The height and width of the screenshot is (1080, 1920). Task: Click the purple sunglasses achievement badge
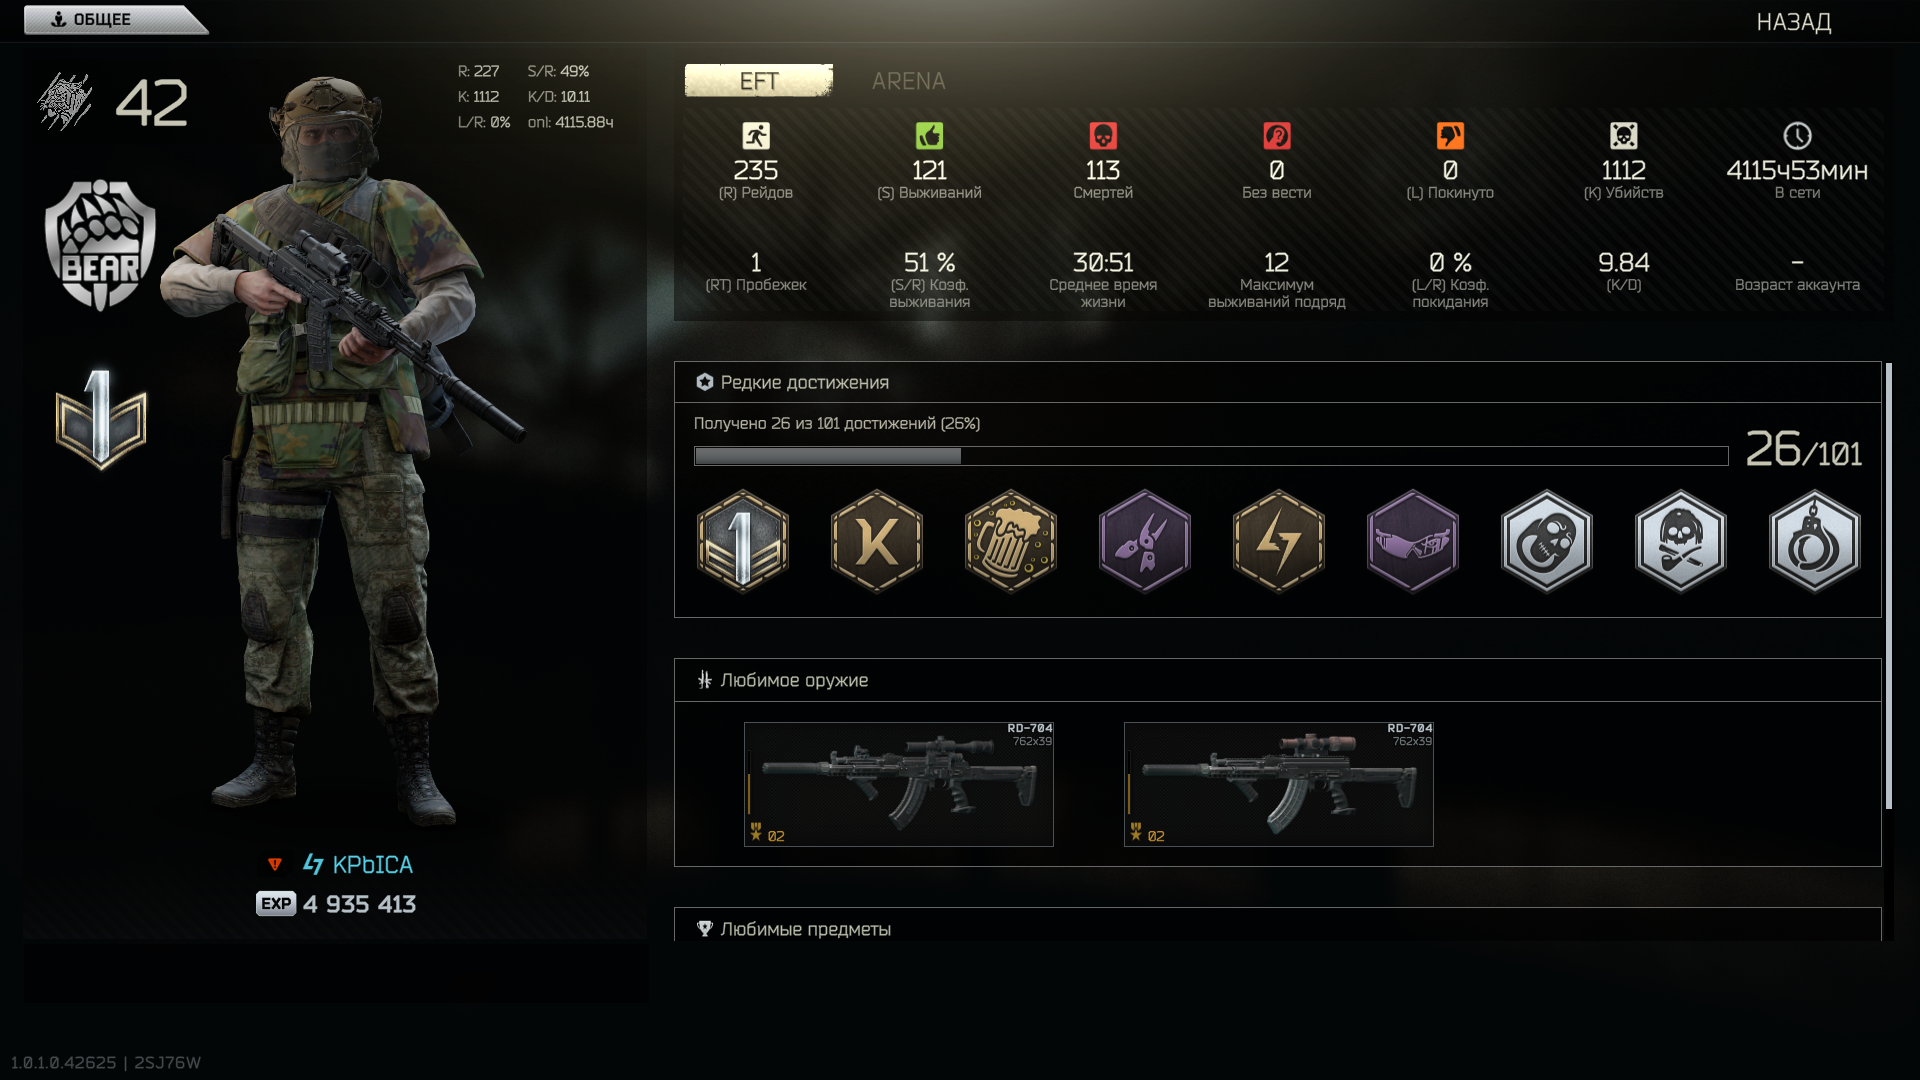point(1412,541)
